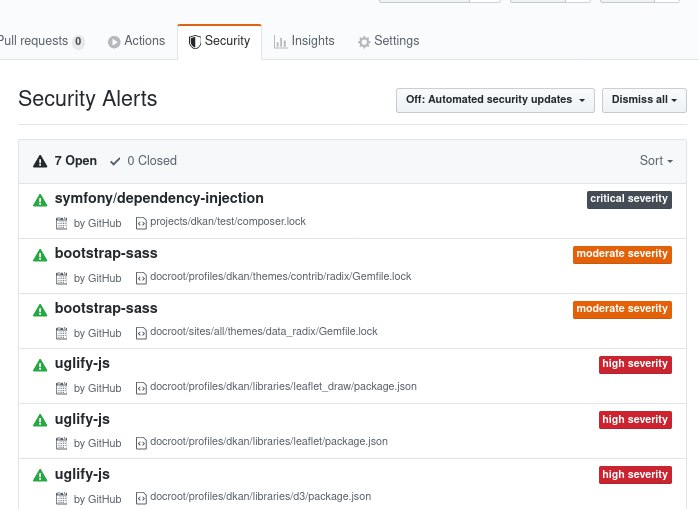Click alert icon of libraries/leaflet/package.json uglify-js row

point(40,420)
